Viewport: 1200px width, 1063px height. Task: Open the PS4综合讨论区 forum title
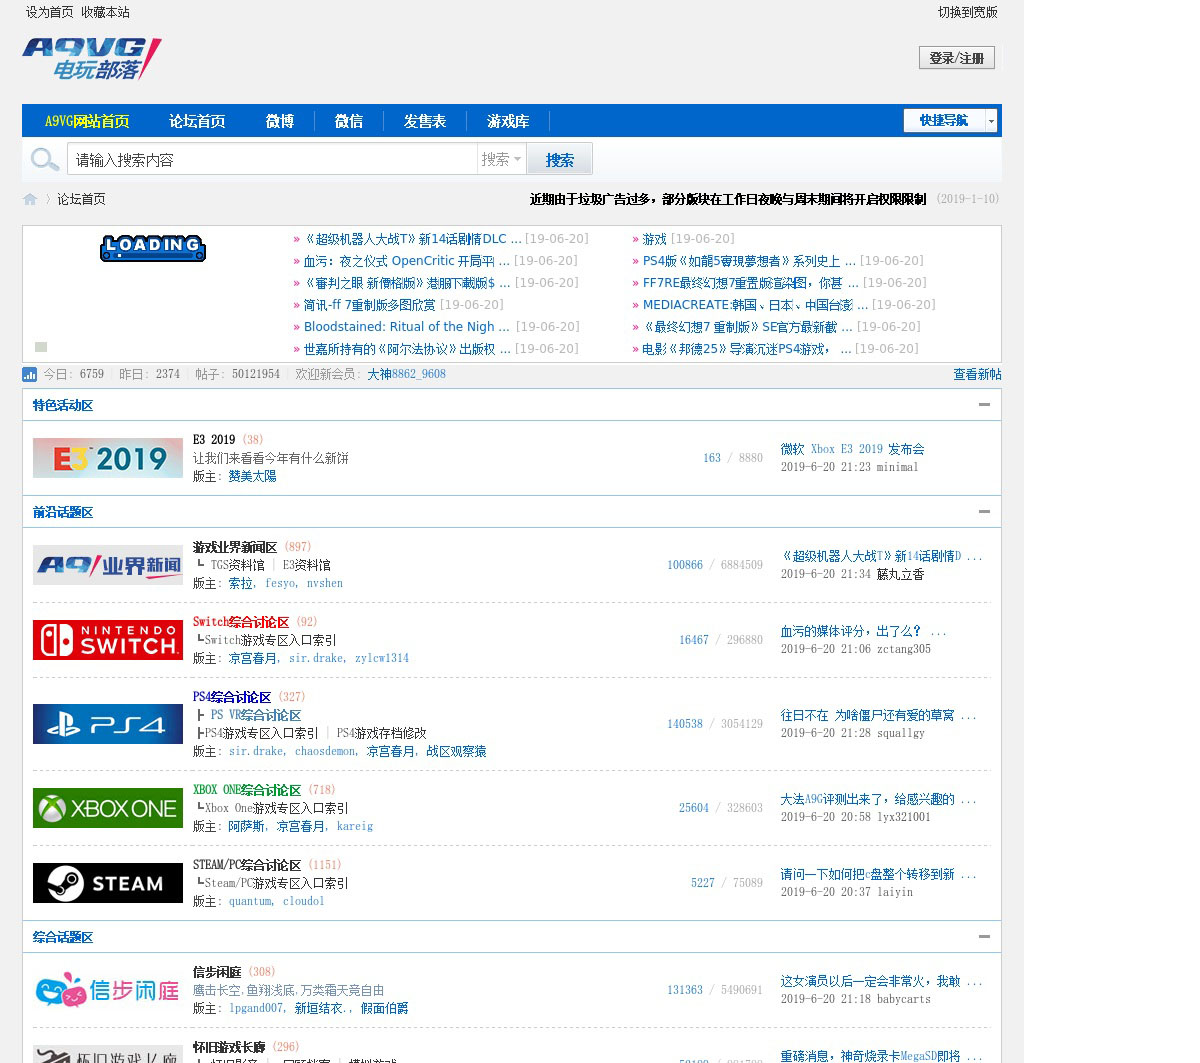232,697
